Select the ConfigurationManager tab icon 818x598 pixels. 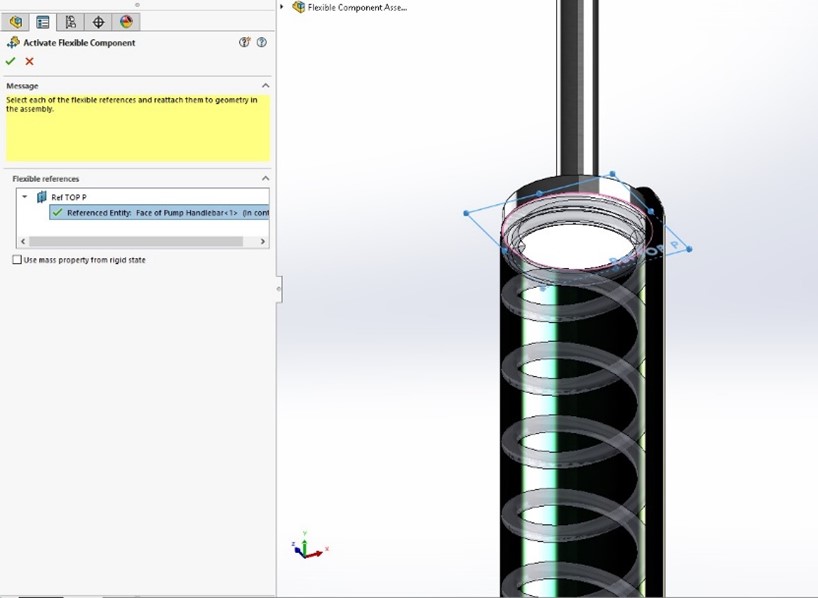[x=71, y=20]
